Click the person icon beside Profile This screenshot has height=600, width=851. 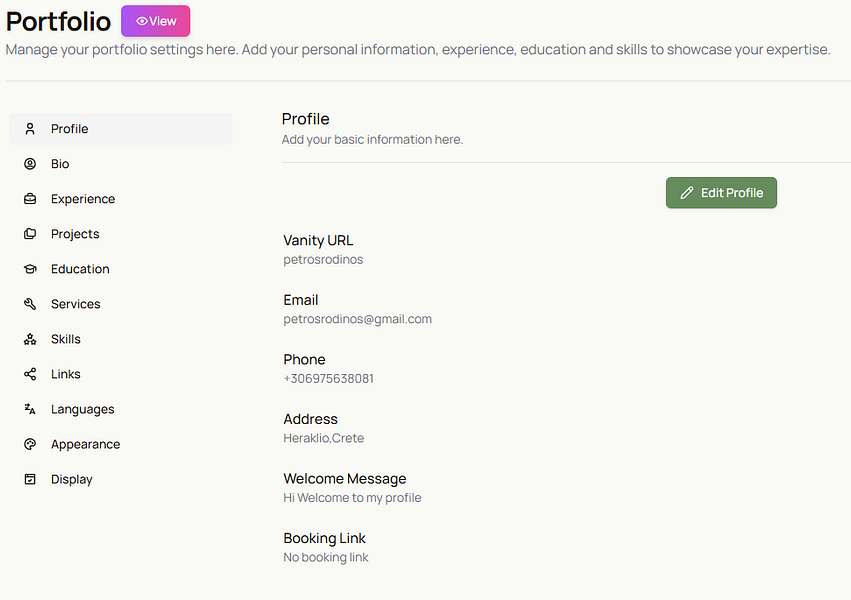tap(30, 129)
